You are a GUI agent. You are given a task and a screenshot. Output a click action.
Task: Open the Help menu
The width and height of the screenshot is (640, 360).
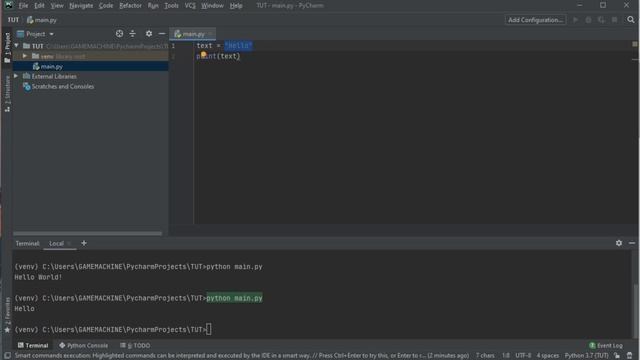point(236,6)
